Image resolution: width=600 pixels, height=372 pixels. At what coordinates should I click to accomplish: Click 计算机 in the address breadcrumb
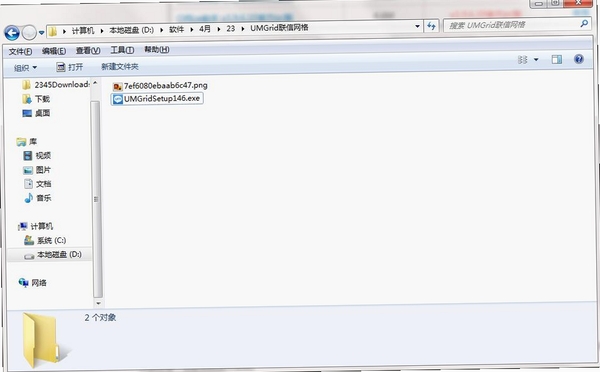tap(83, 31)
